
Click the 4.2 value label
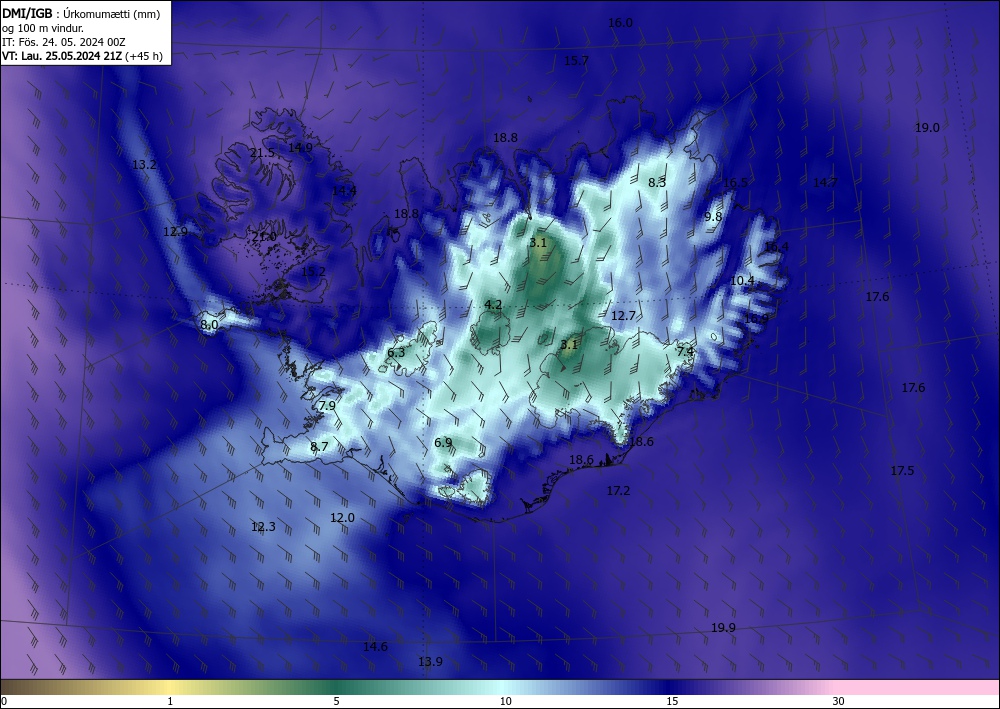pos(493,305)
